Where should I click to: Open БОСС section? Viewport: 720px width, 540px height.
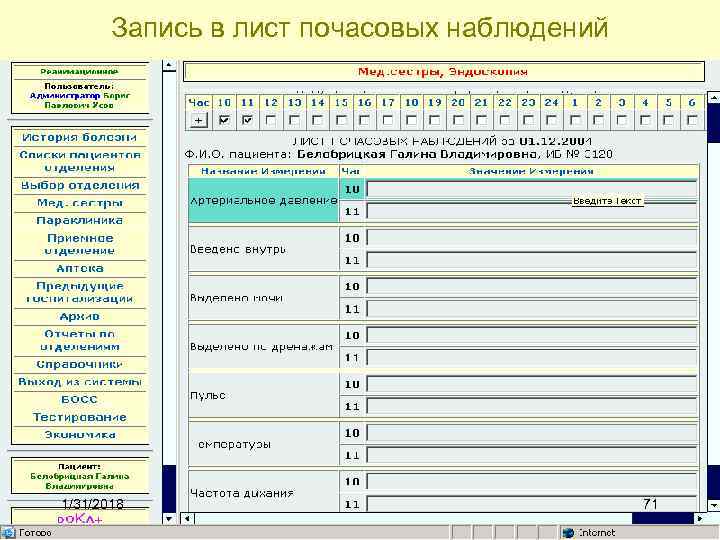tap(80, 399)
